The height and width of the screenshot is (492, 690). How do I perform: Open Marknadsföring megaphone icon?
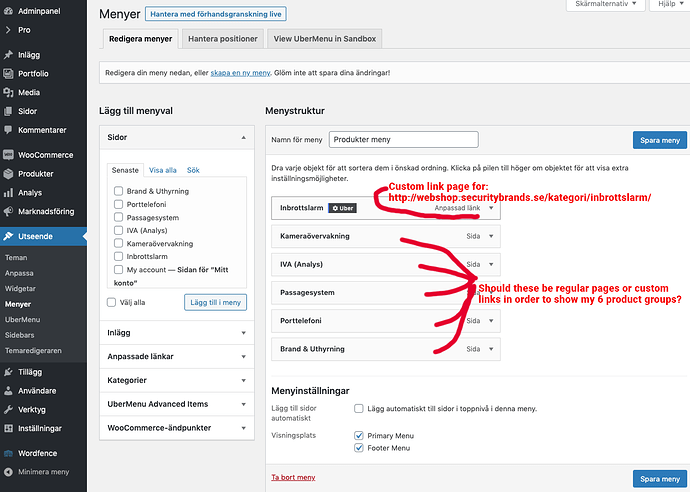point(9,212)
